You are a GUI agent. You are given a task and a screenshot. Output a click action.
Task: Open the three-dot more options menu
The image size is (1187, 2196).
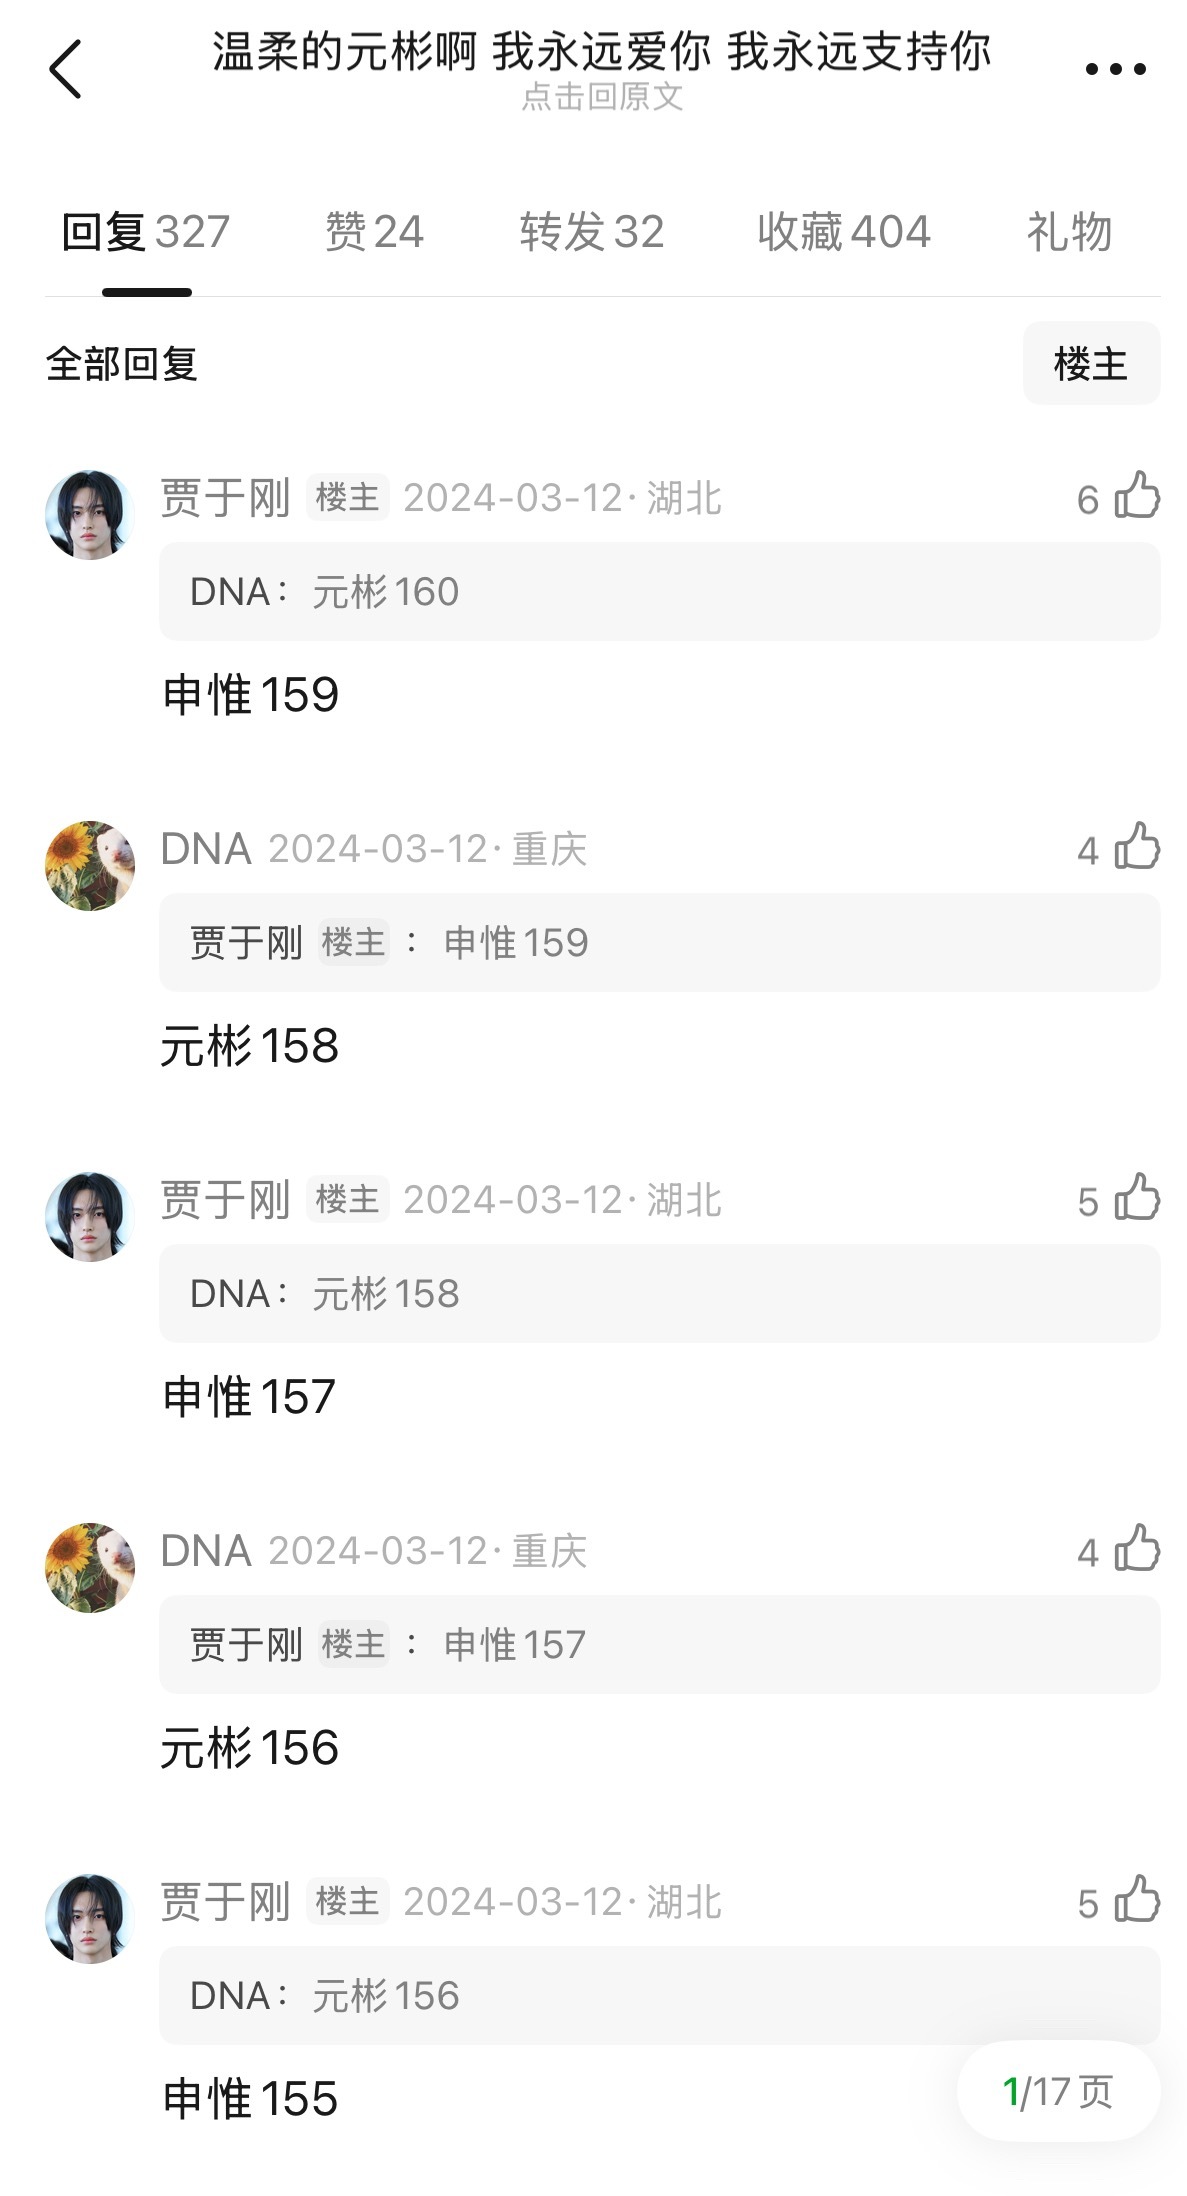pos(1115,69)
